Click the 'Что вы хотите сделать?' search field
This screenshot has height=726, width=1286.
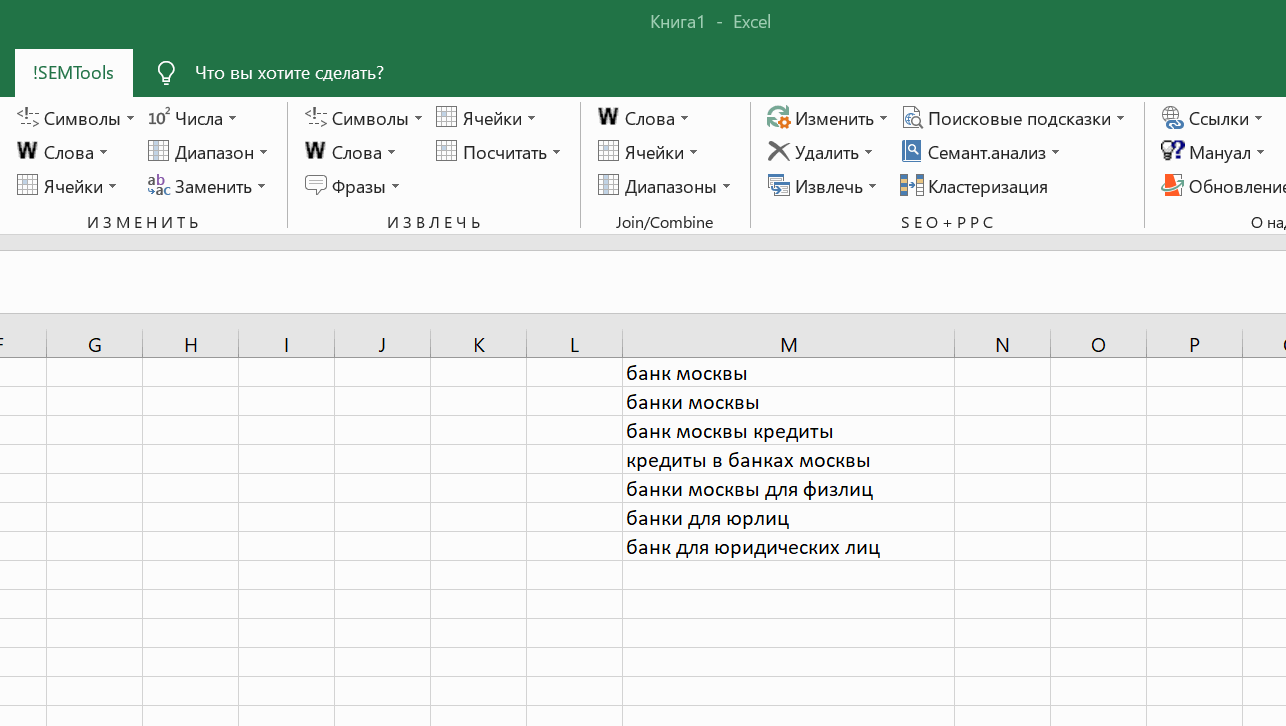(x=289, y=73)
